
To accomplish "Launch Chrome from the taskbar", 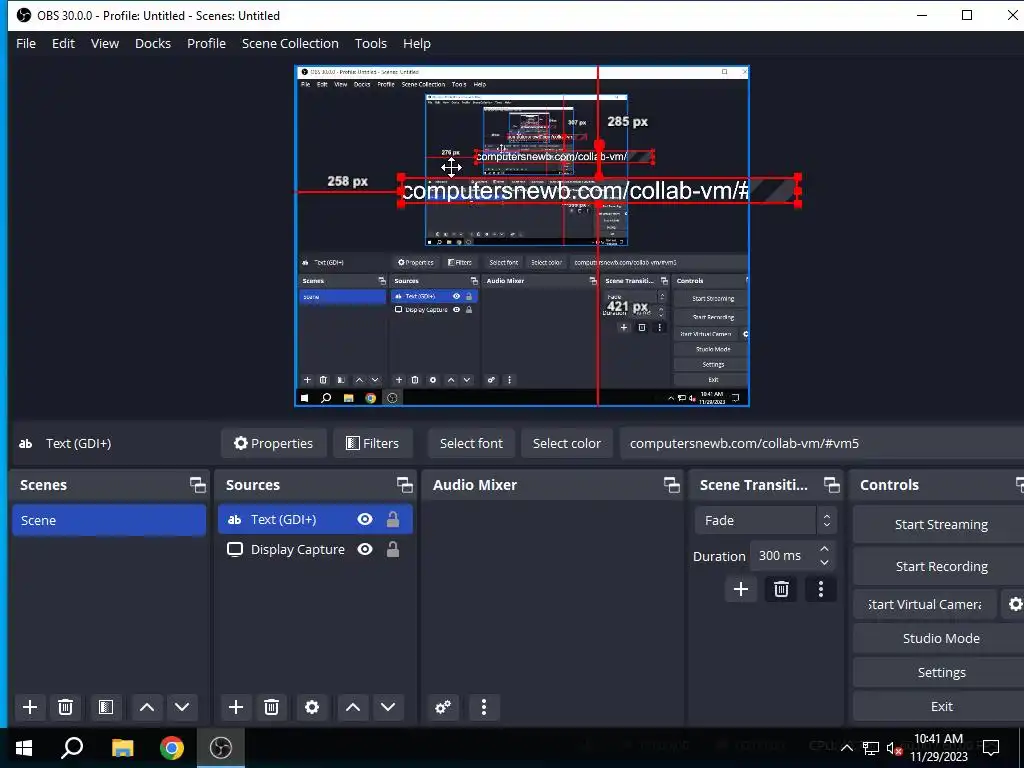I will tap(172, 748).
